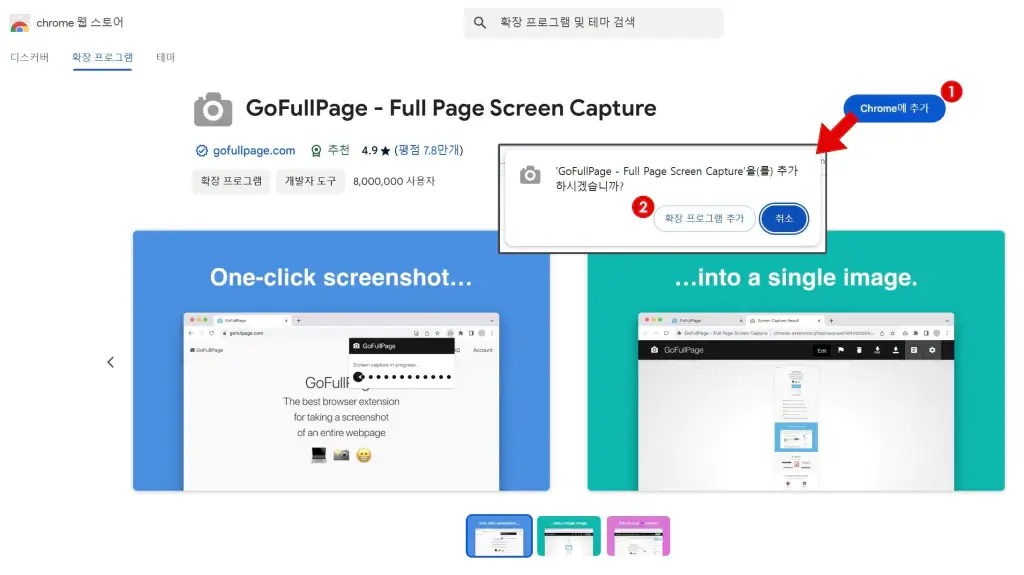This screenshot has width=1024, height=575.
Task: Select the green second screenshot thumbnail
Action: pos(568,536)
